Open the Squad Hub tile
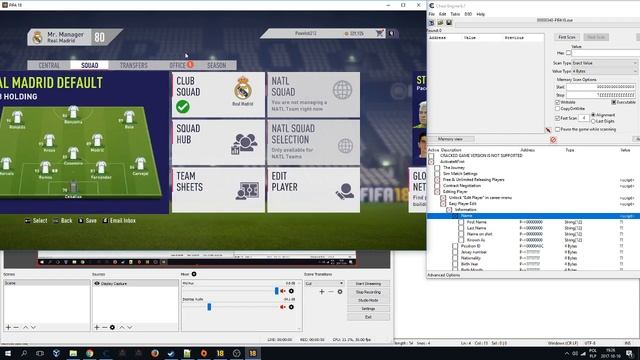The width and height of the screenshot is (640, 360). click(x=218, y=142)
